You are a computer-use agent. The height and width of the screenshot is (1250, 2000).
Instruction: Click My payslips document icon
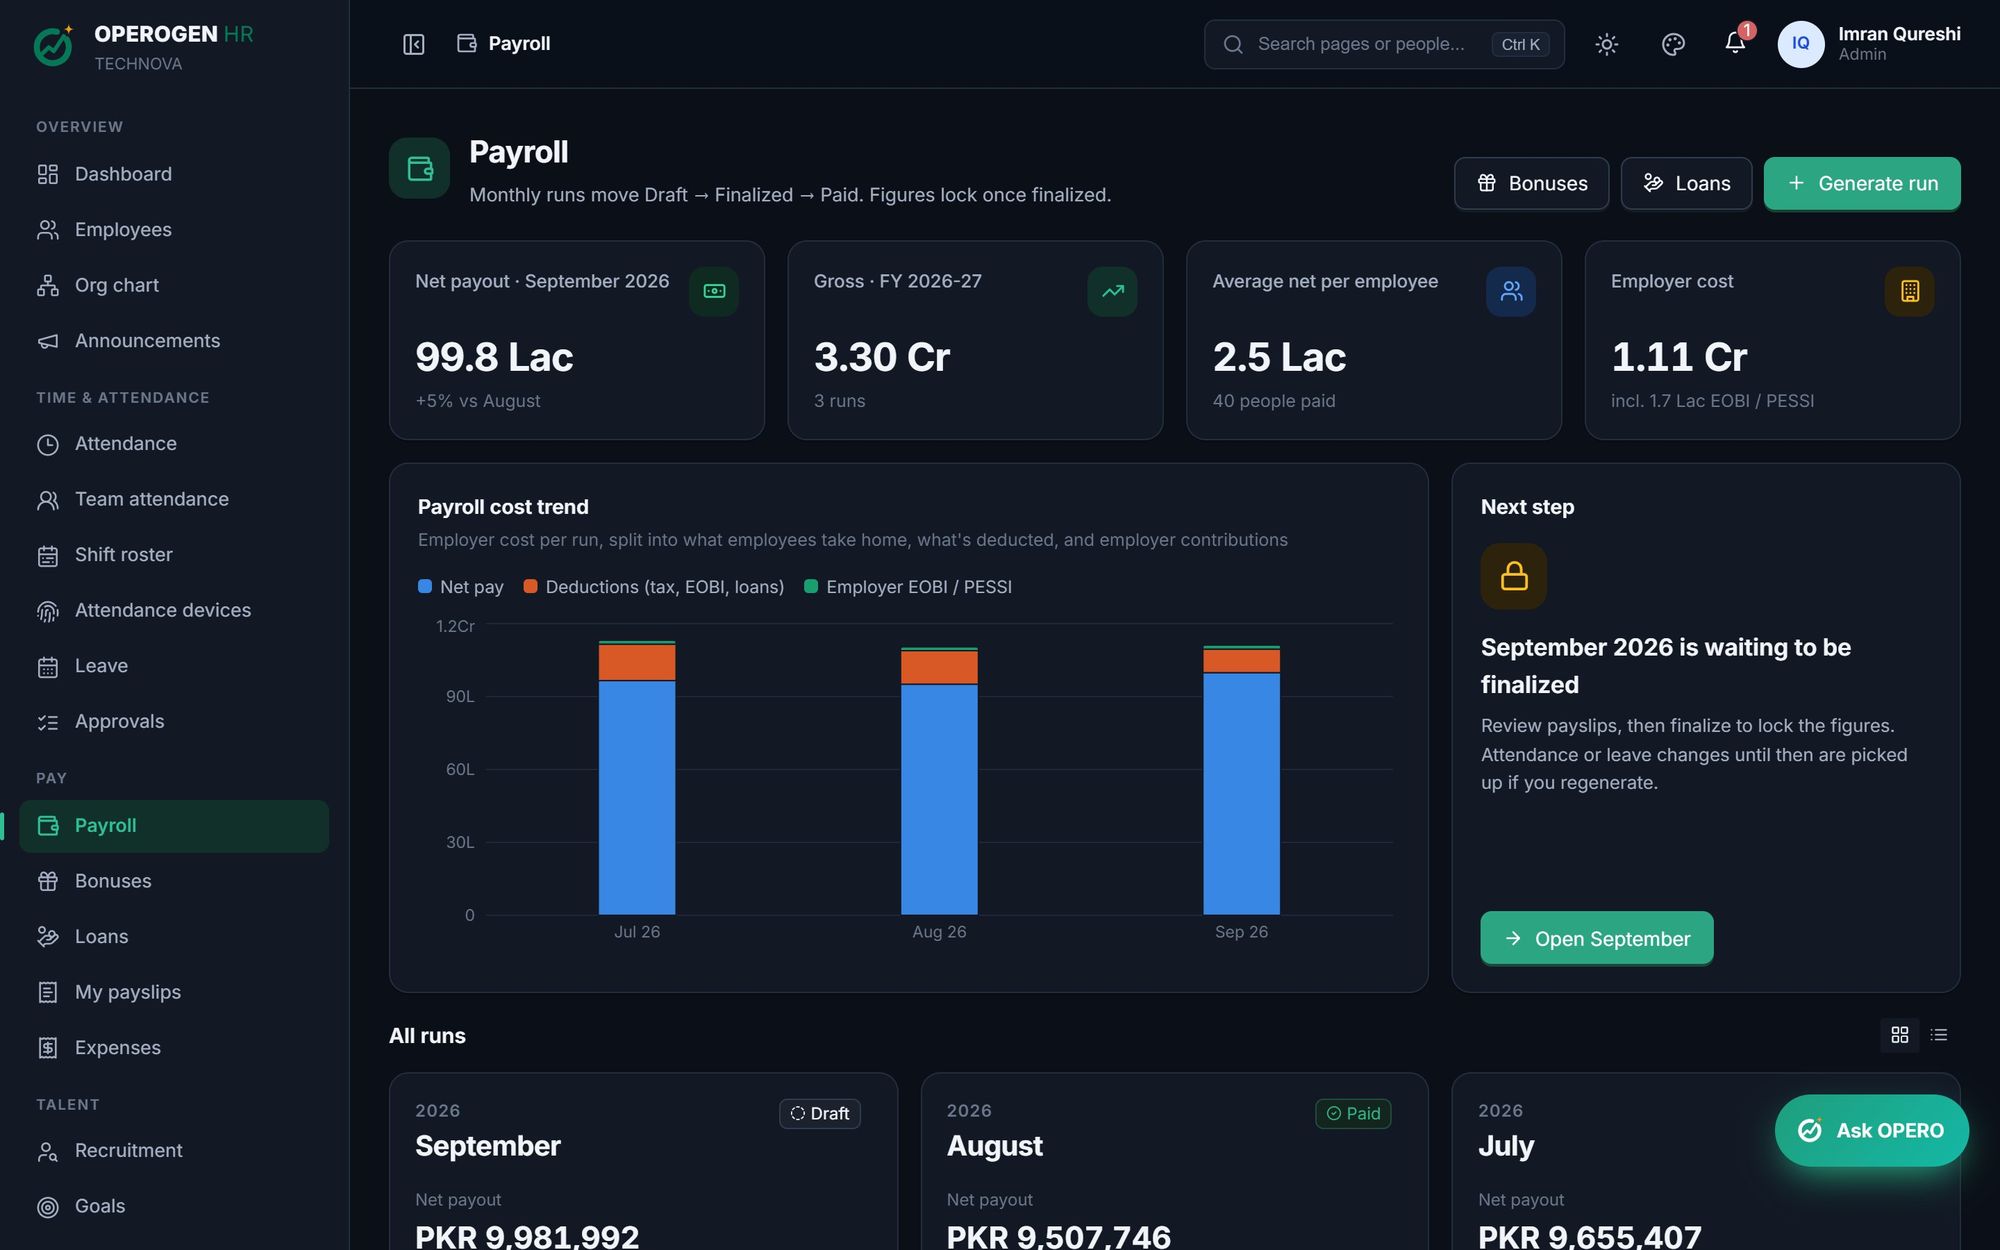47,993
